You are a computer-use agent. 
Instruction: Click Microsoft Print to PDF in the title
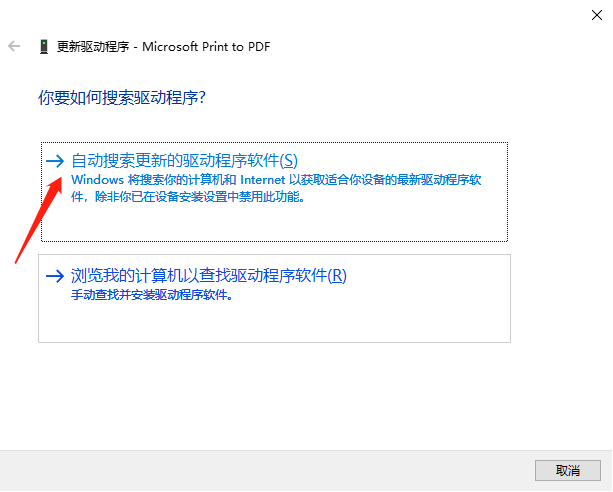[206, 47]
